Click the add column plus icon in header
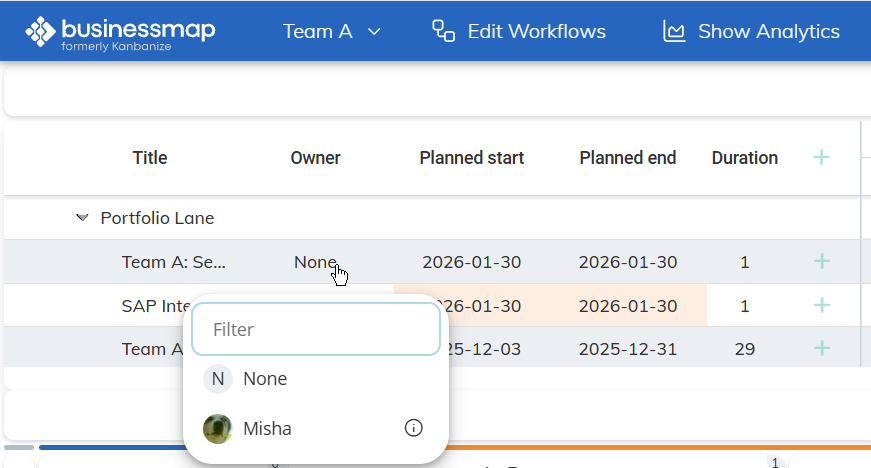The image size is (871, 468). coord(821,157)
